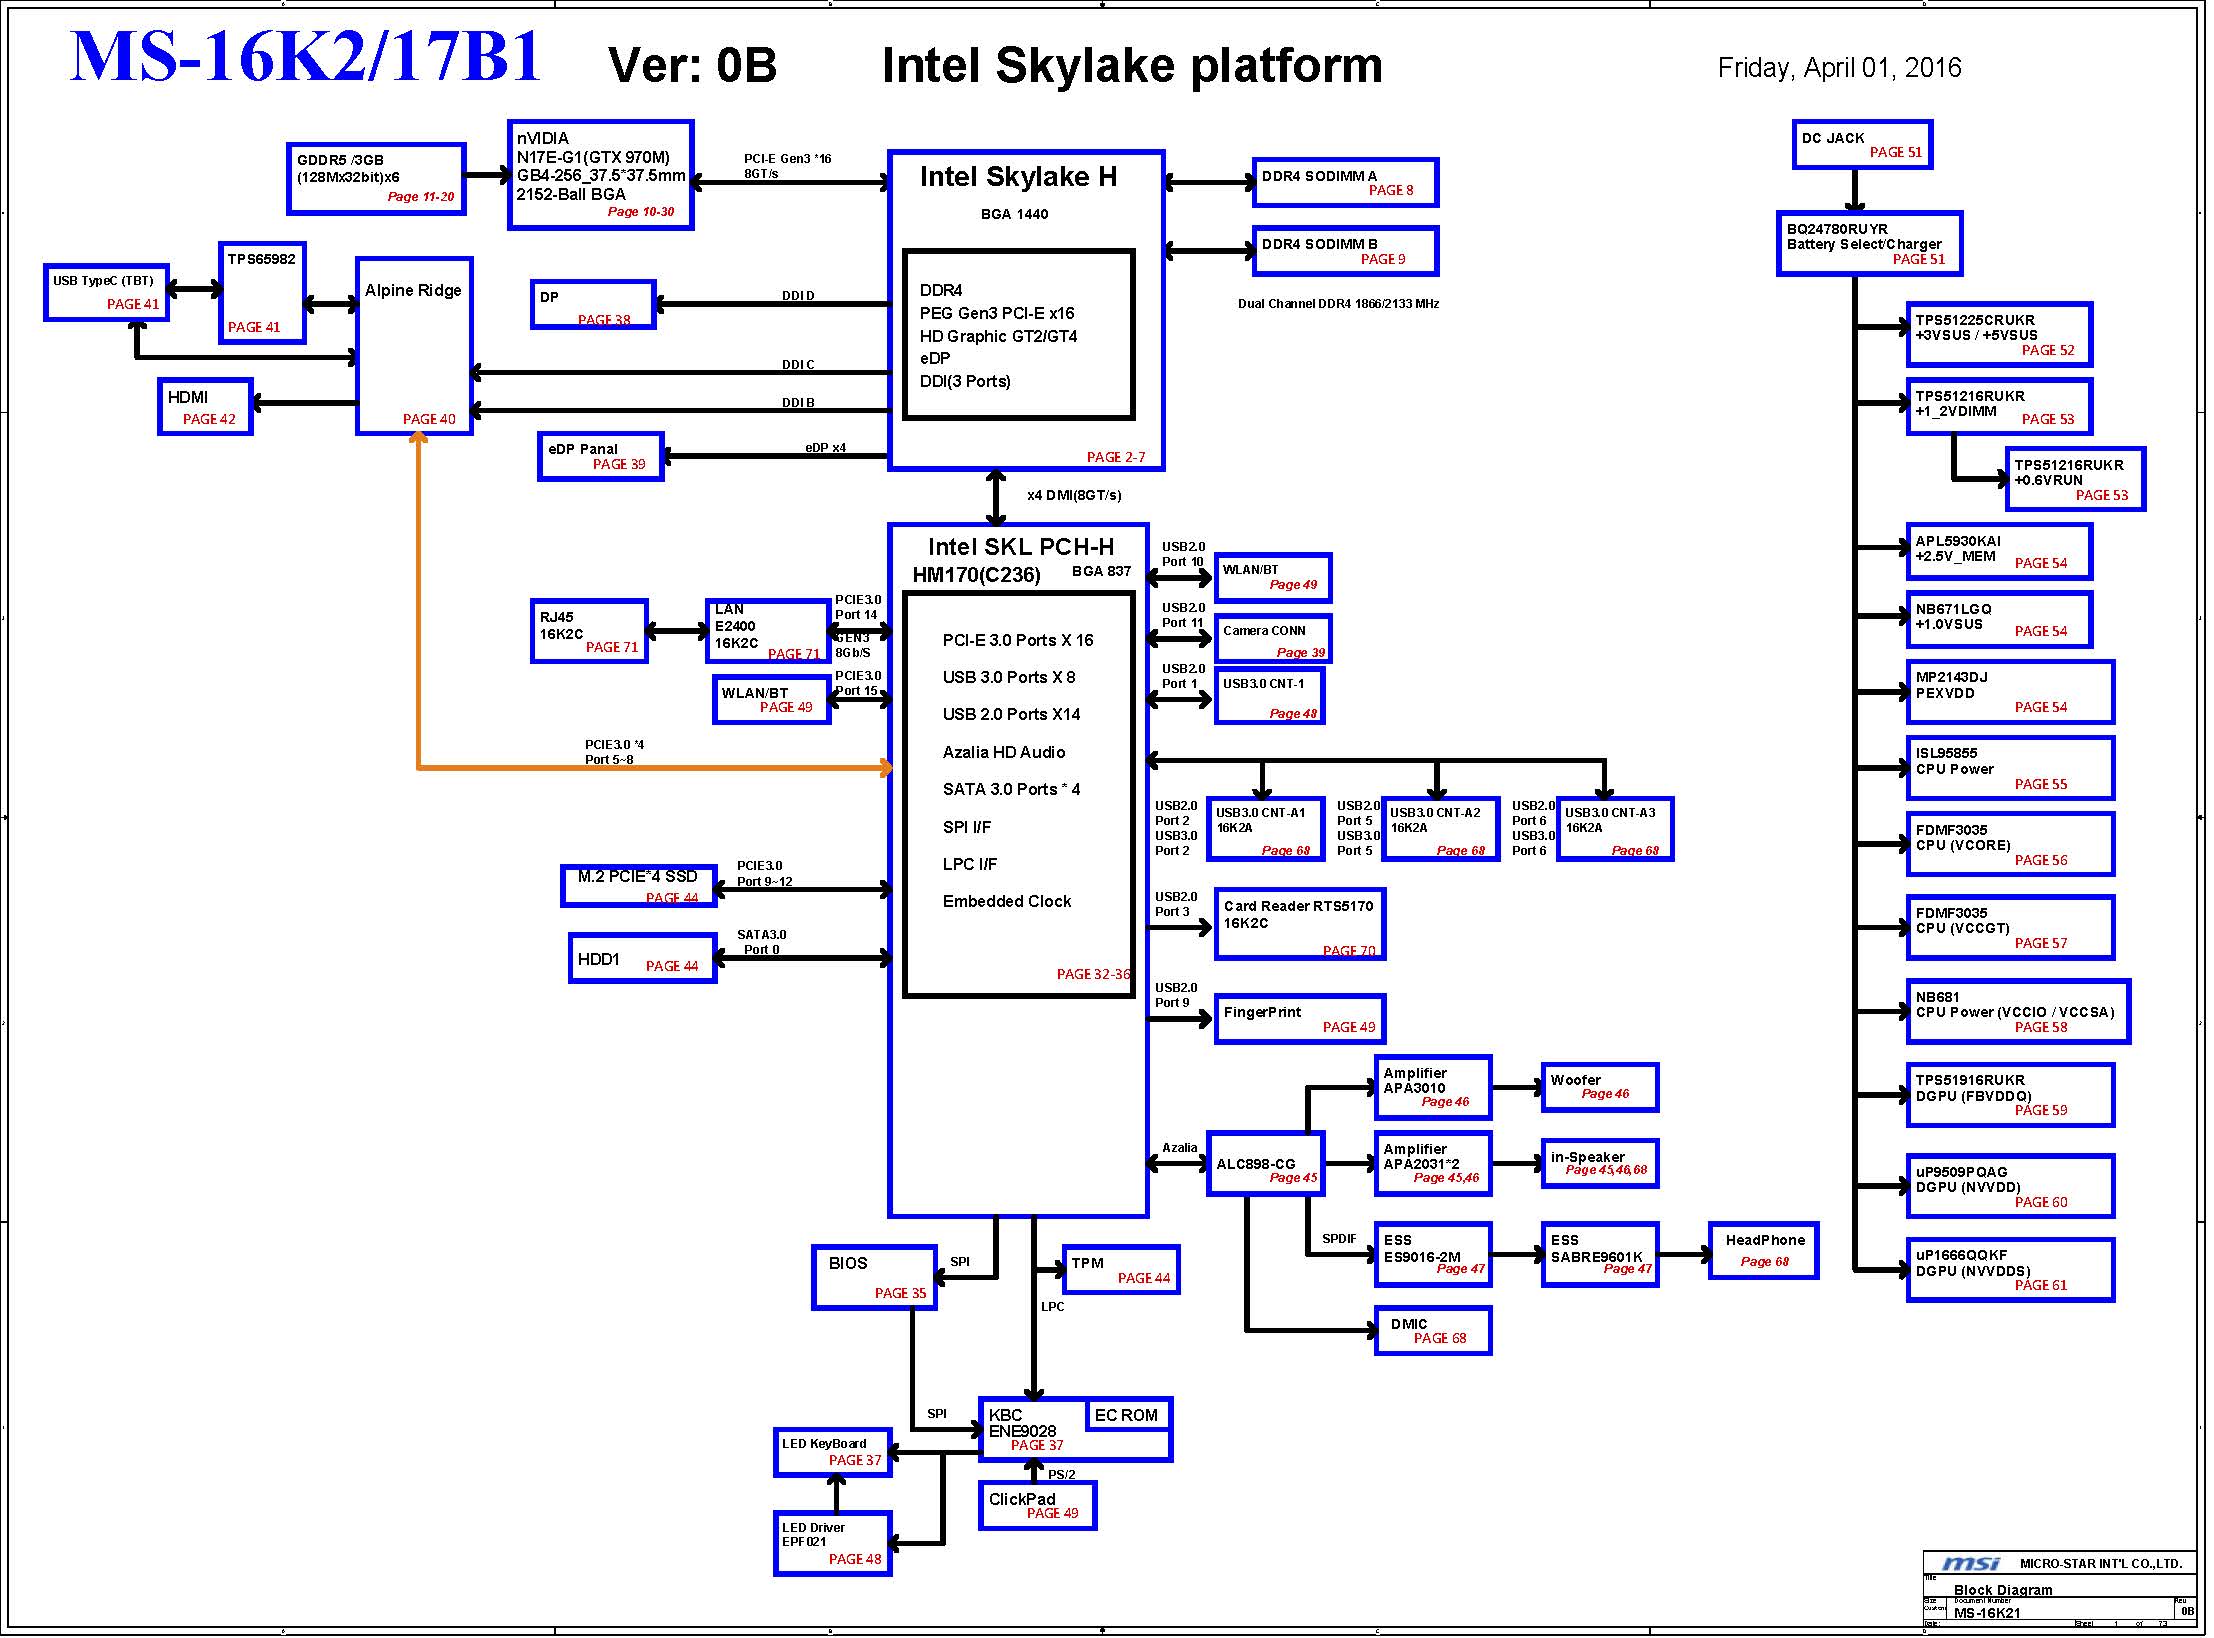The width and height of the screenshot is (2214, 1638).
Task: Select the "TPS65982" block
Action: pyautogui.click(x=262, y=293)
